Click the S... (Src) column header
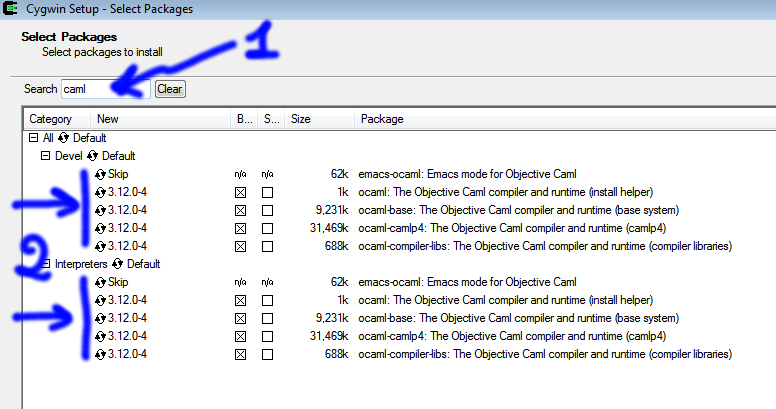Viewport: 776px width, 409px height. coord(271,119)
